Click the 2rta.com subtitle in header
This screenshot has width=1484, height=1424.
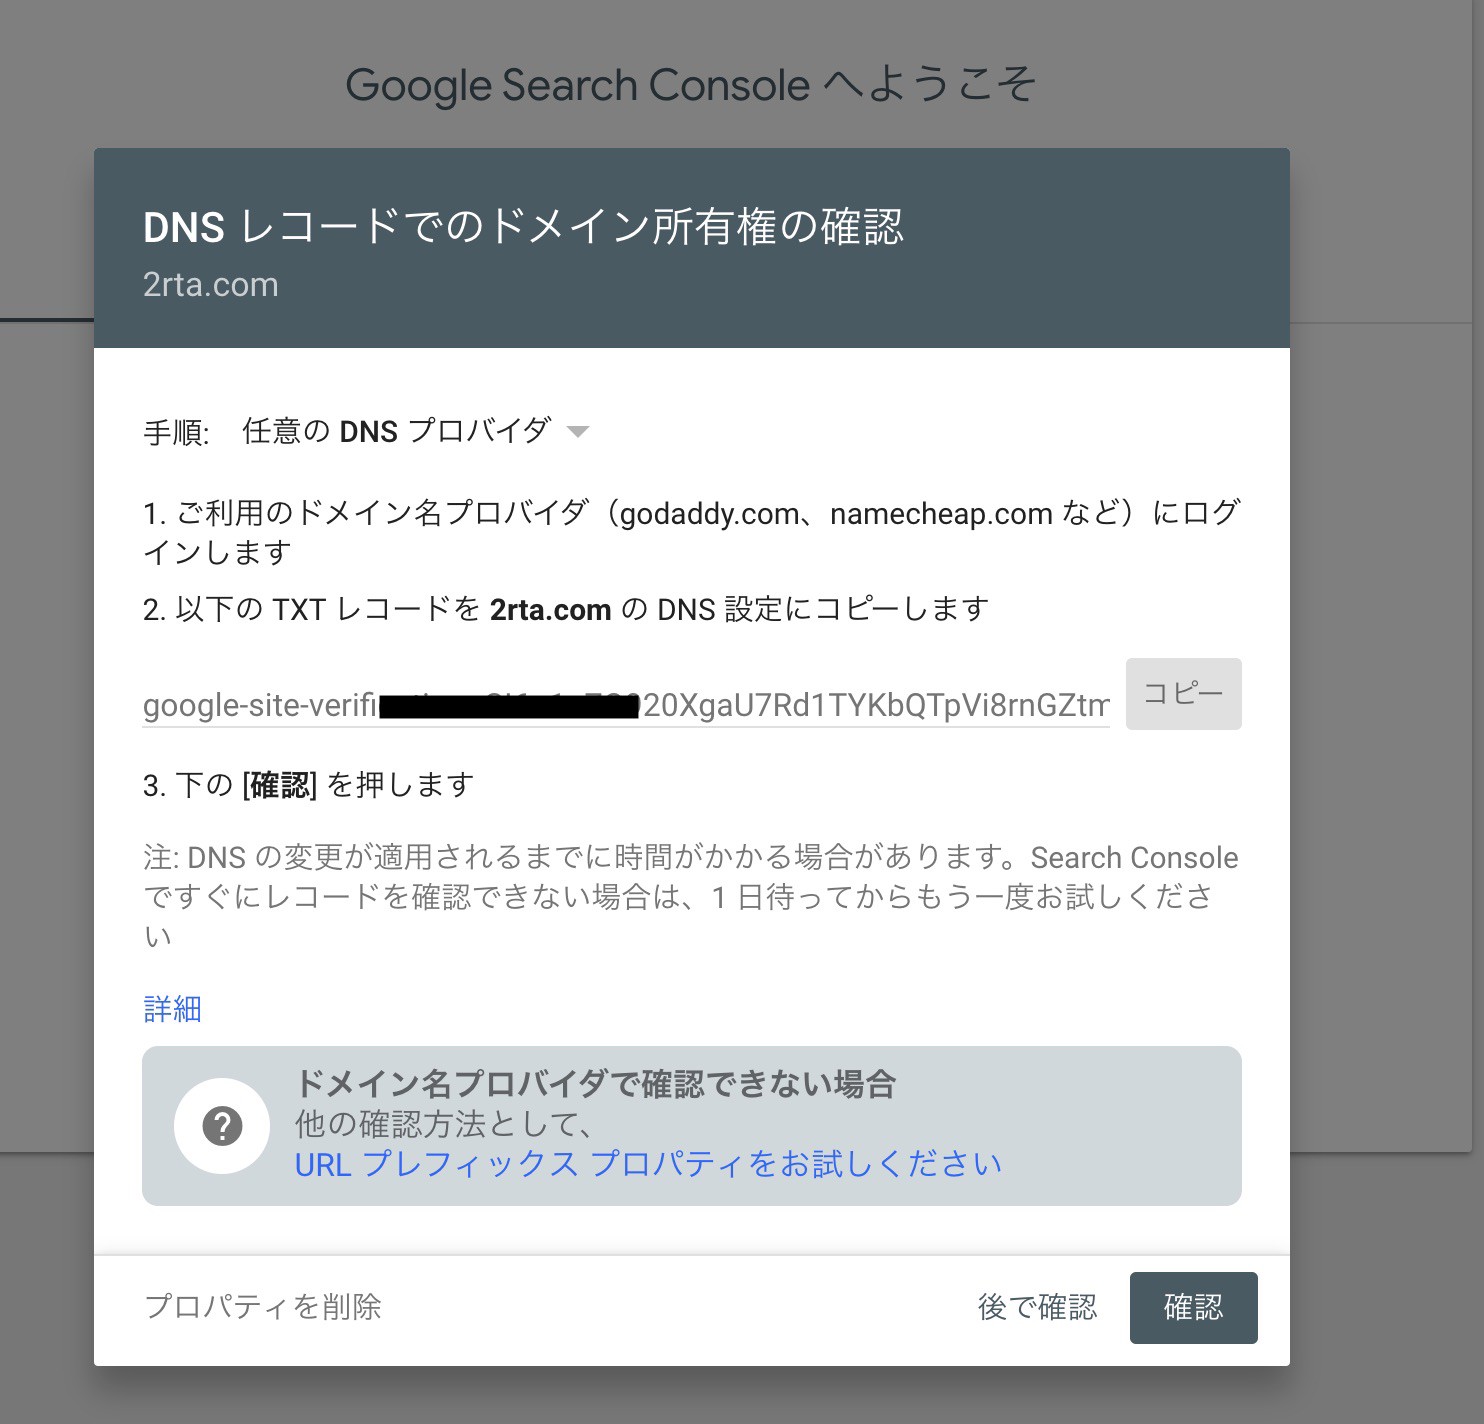point(211,285)
